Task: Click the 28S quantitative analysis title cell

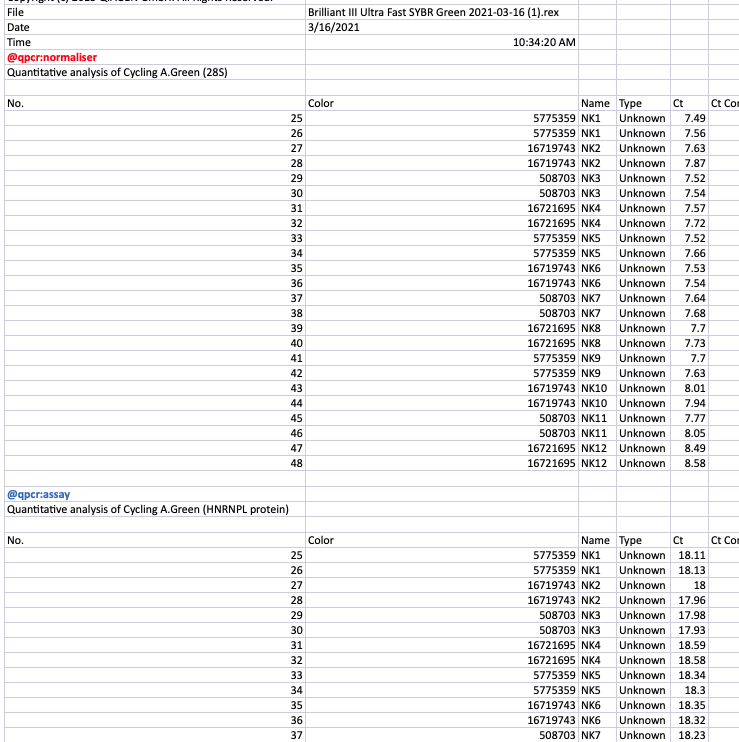Action: click(155, 72)
